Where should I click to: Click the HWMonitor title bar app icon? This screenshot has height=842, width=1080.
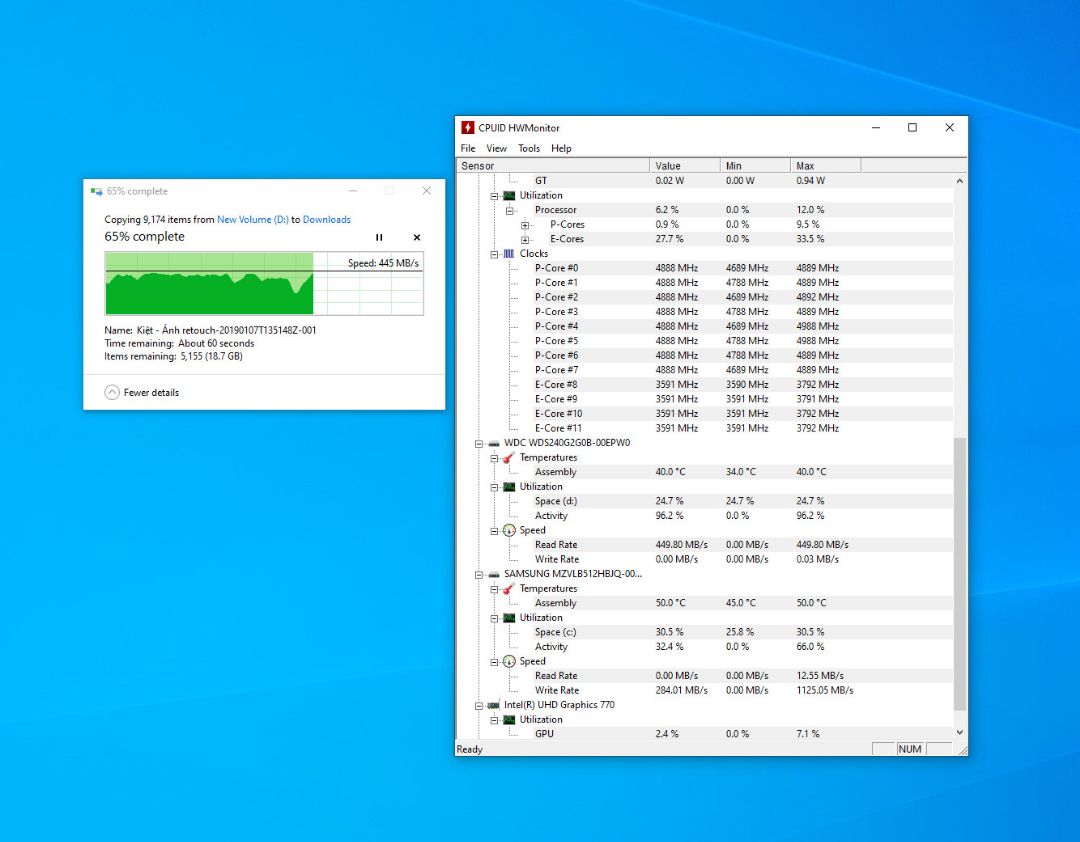click(x=468, y=128)
